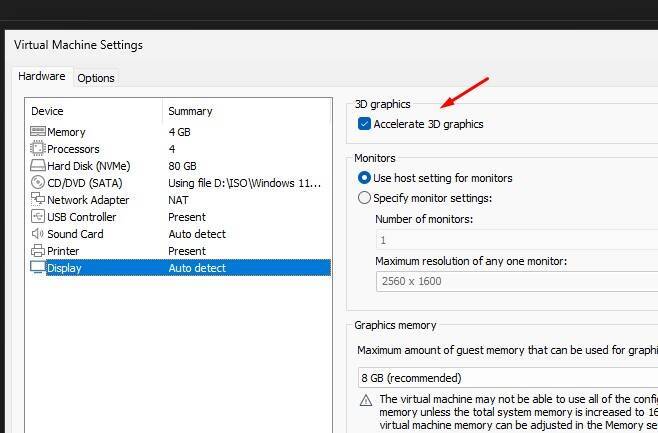Click the Sound Card speaker icon
The width and height of the screenshot is (658, 433).
pos(38,233)
